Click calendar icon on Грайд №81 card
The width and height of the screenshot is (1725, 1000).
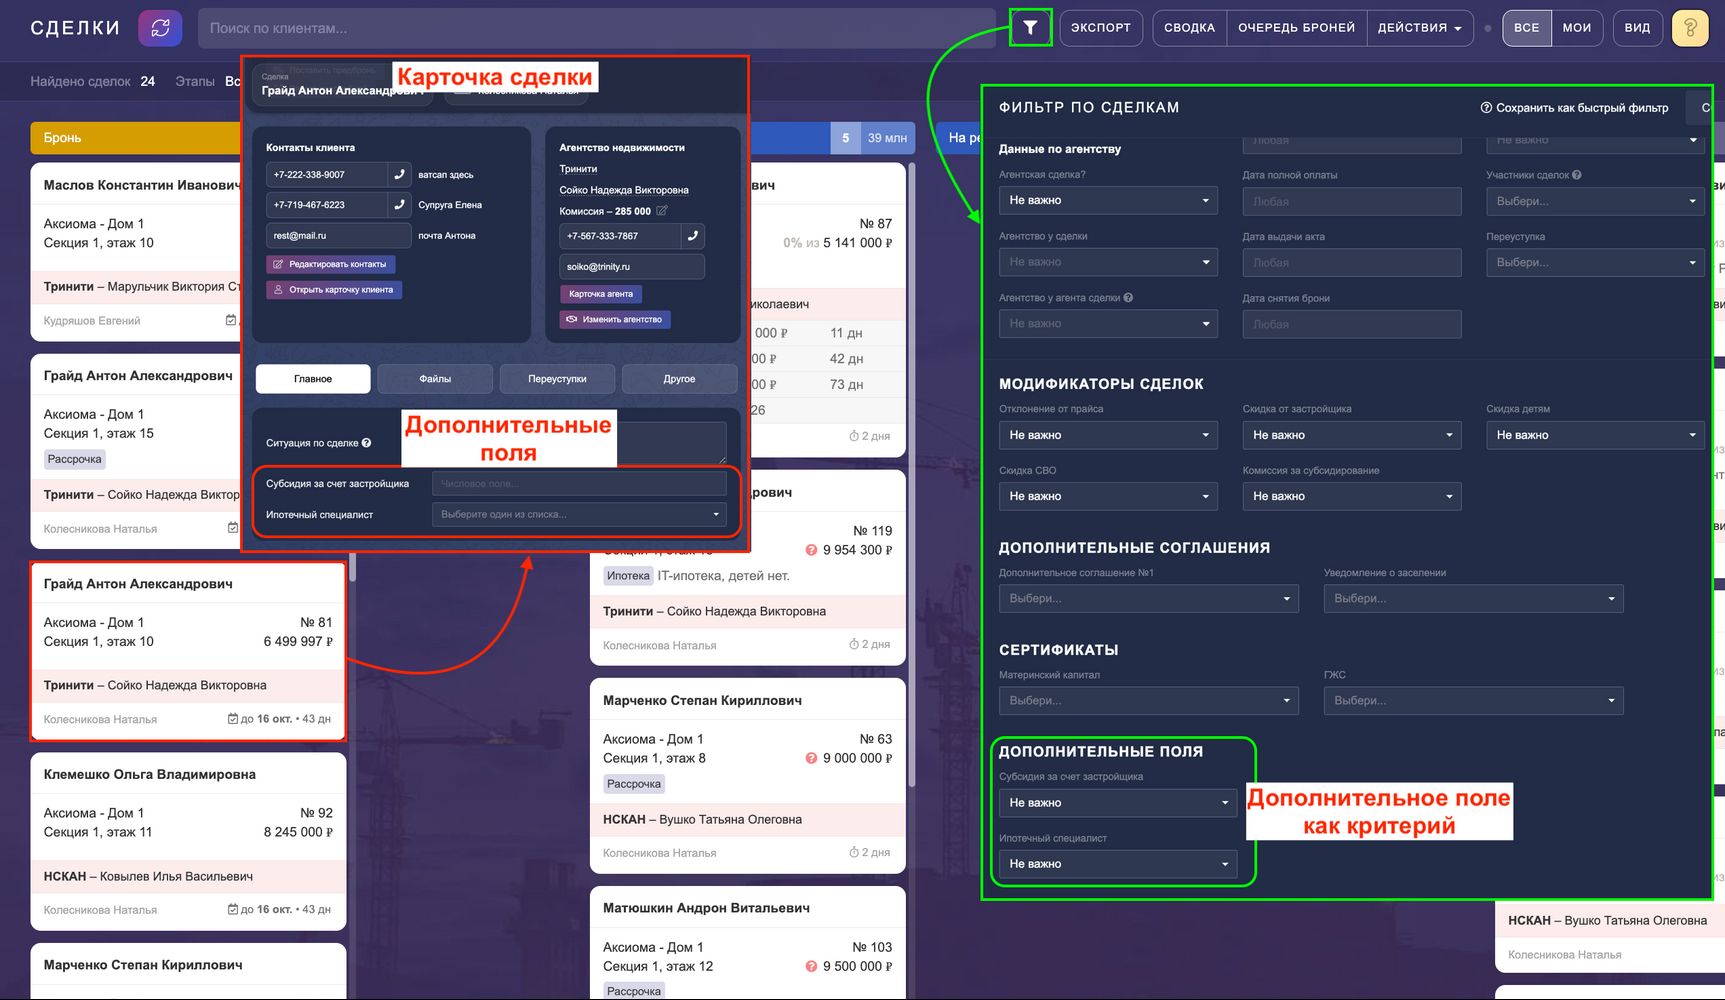pyautogui.click(x=233, y=719)
